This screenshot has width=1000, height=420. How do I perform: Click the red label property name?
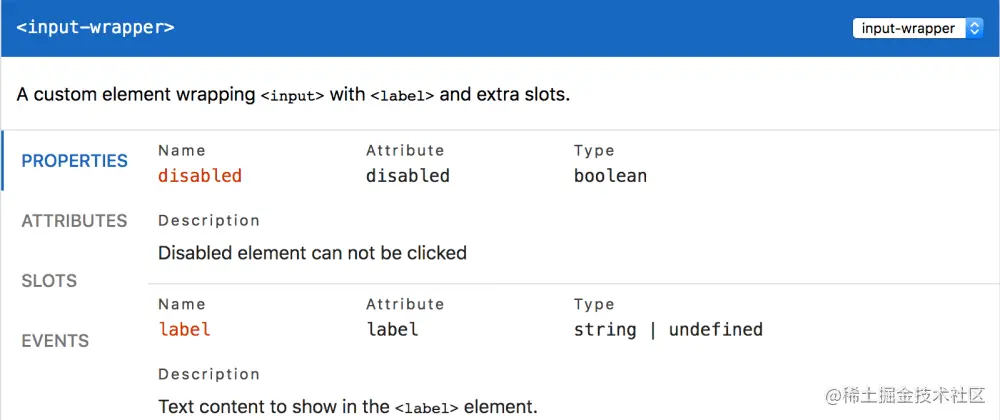[x=184, y=329]
